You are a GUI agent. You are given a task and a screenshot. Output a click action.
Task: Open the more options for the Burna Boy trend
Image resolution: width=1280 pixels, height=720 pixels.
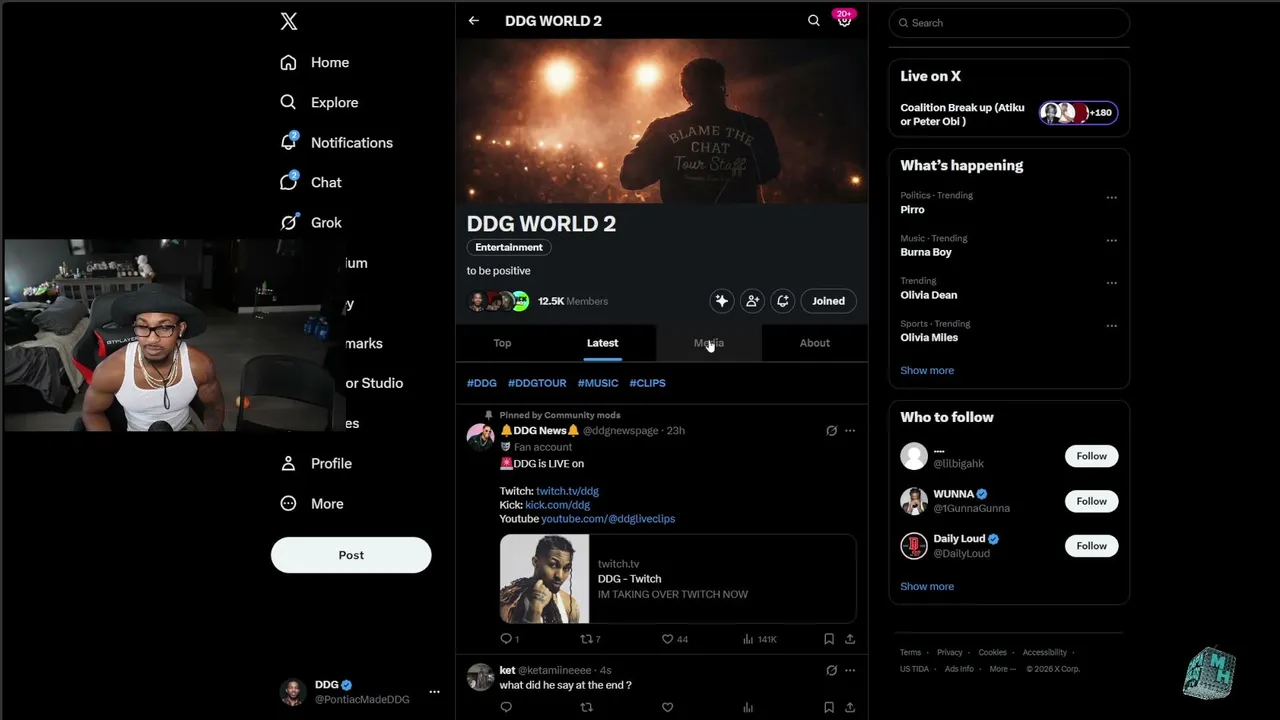click(1111, 241)
